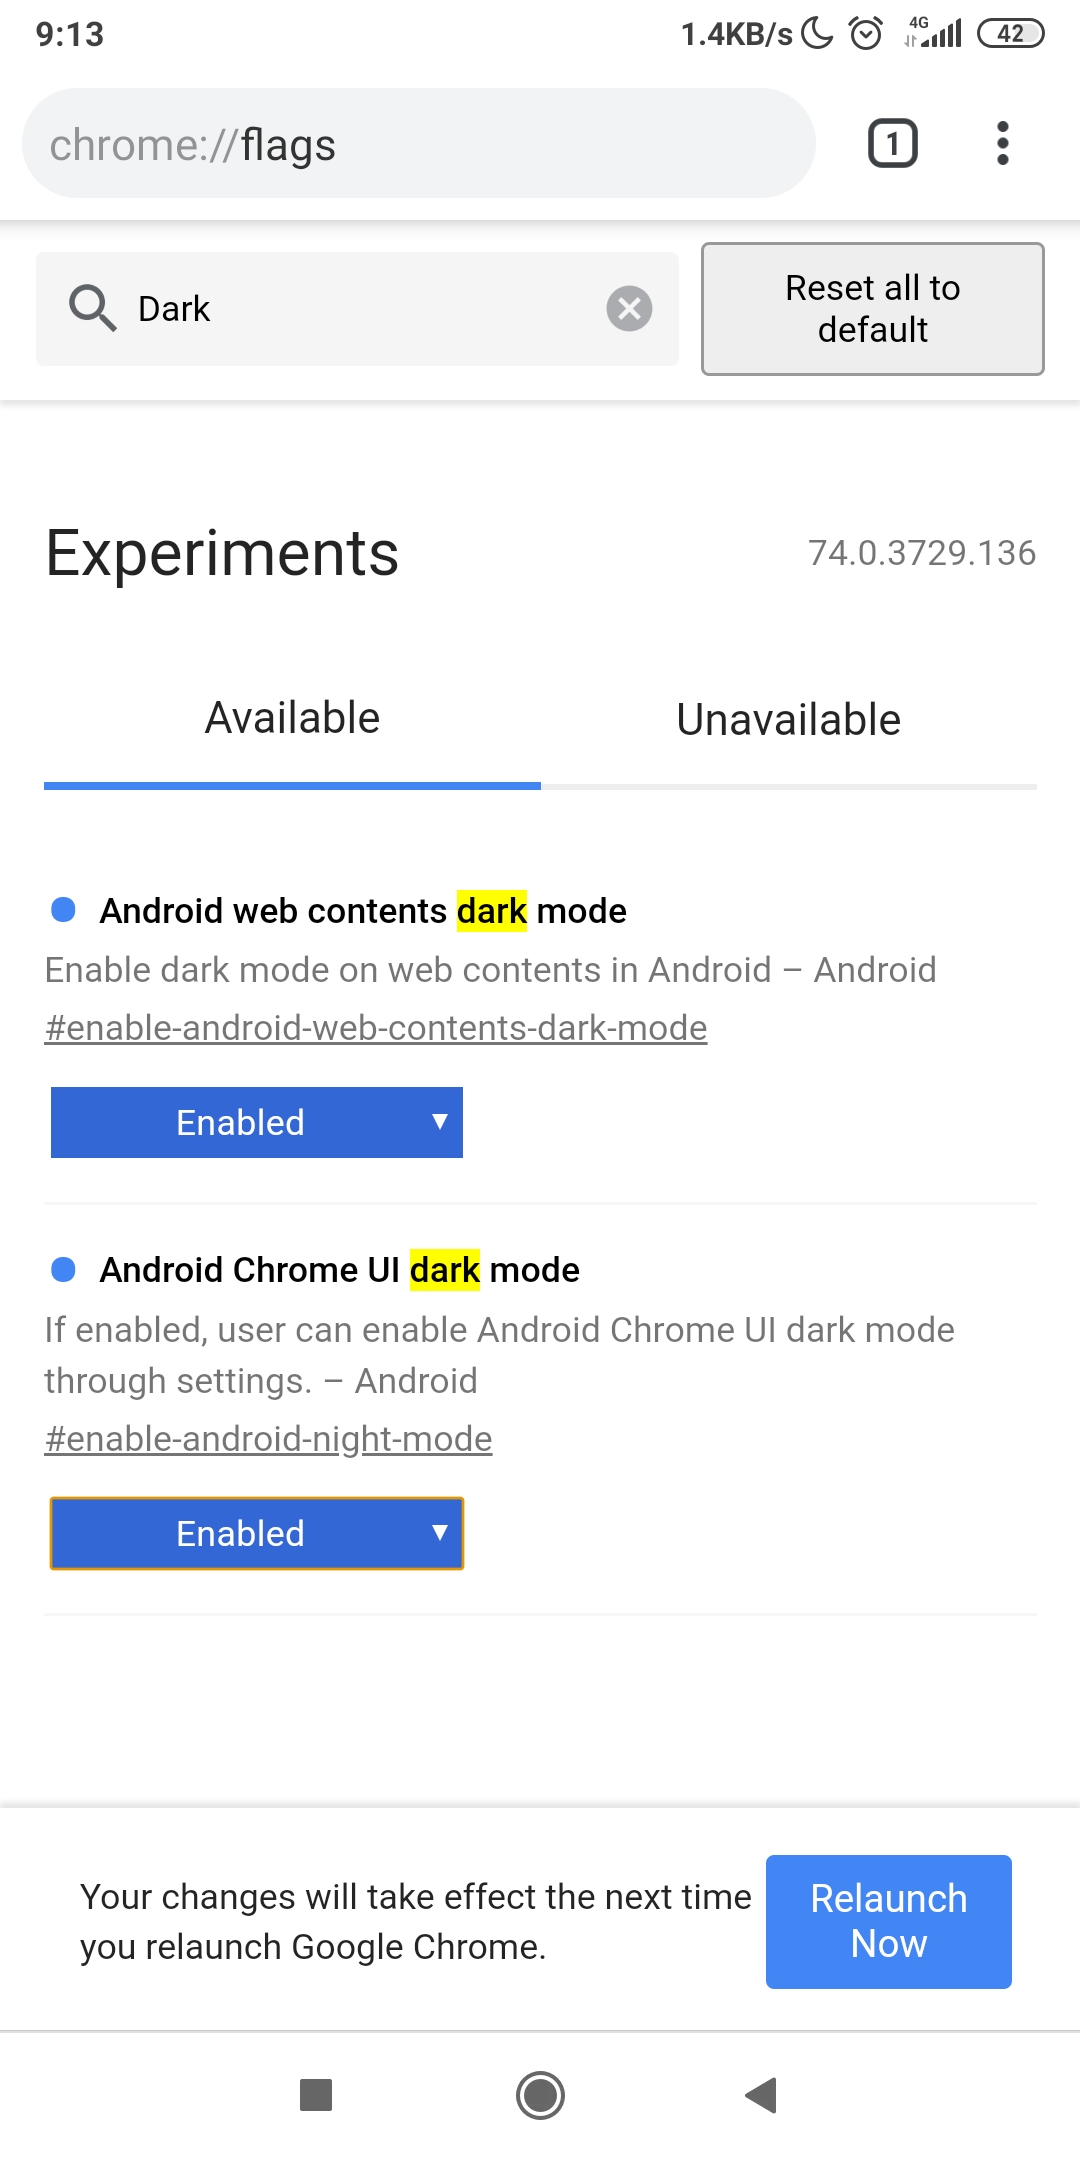The width and height of the screenshot is (1080, 2160).
Task: Open the tab switcher showing 1 tab
Action: [x=892, y=143]
